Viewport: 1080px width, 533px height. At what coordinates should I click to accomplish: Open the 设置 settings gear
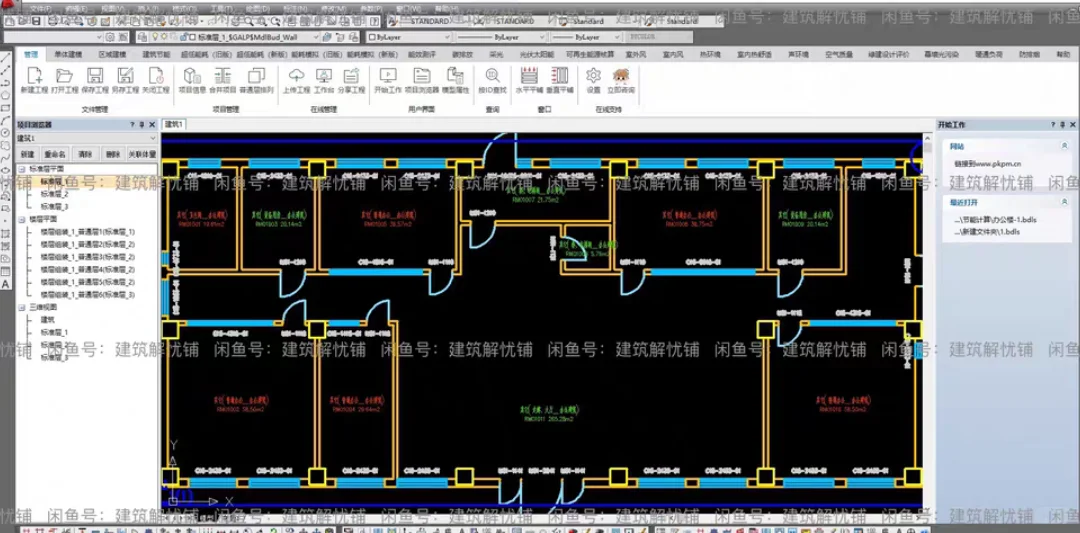593,80
